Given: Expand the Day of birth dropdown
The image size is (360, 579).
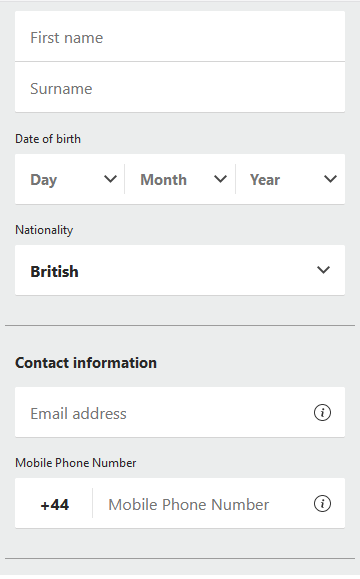Looking at the screenshot, I should click(70, 179).
